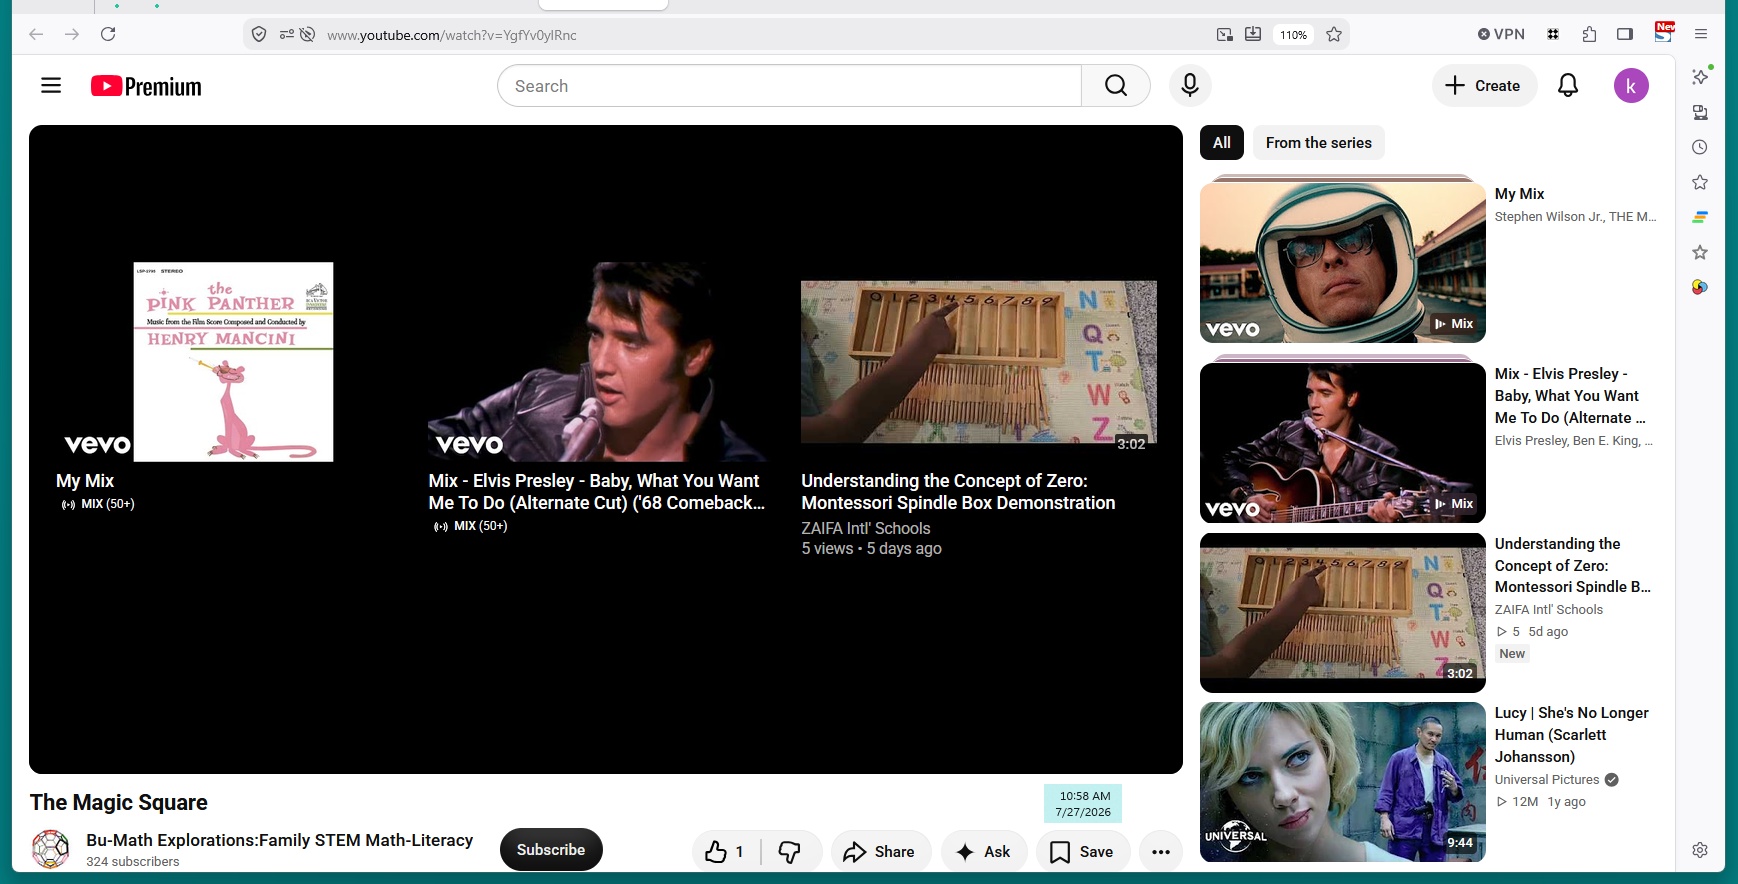1738x884 pixels.
Task: Open sidebar settings gear
Action: coord(1700,850)
